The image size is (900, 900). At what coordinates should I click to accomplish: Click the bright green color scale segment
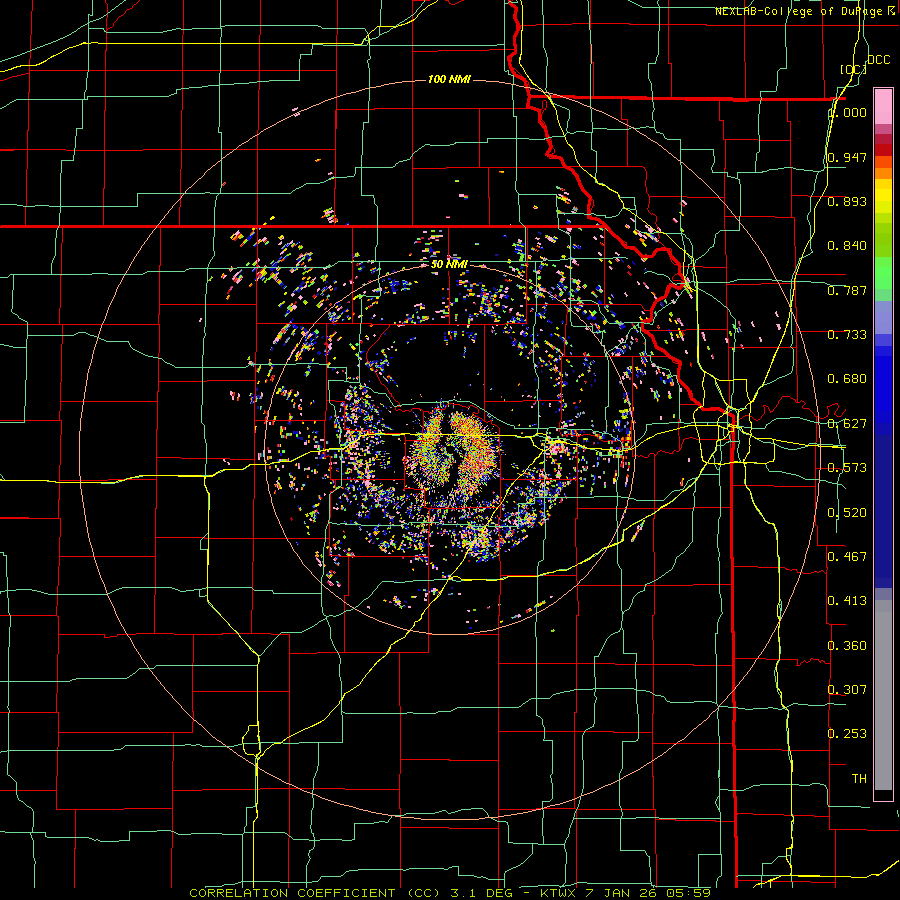pyautogui.click(x=883, y=273)
